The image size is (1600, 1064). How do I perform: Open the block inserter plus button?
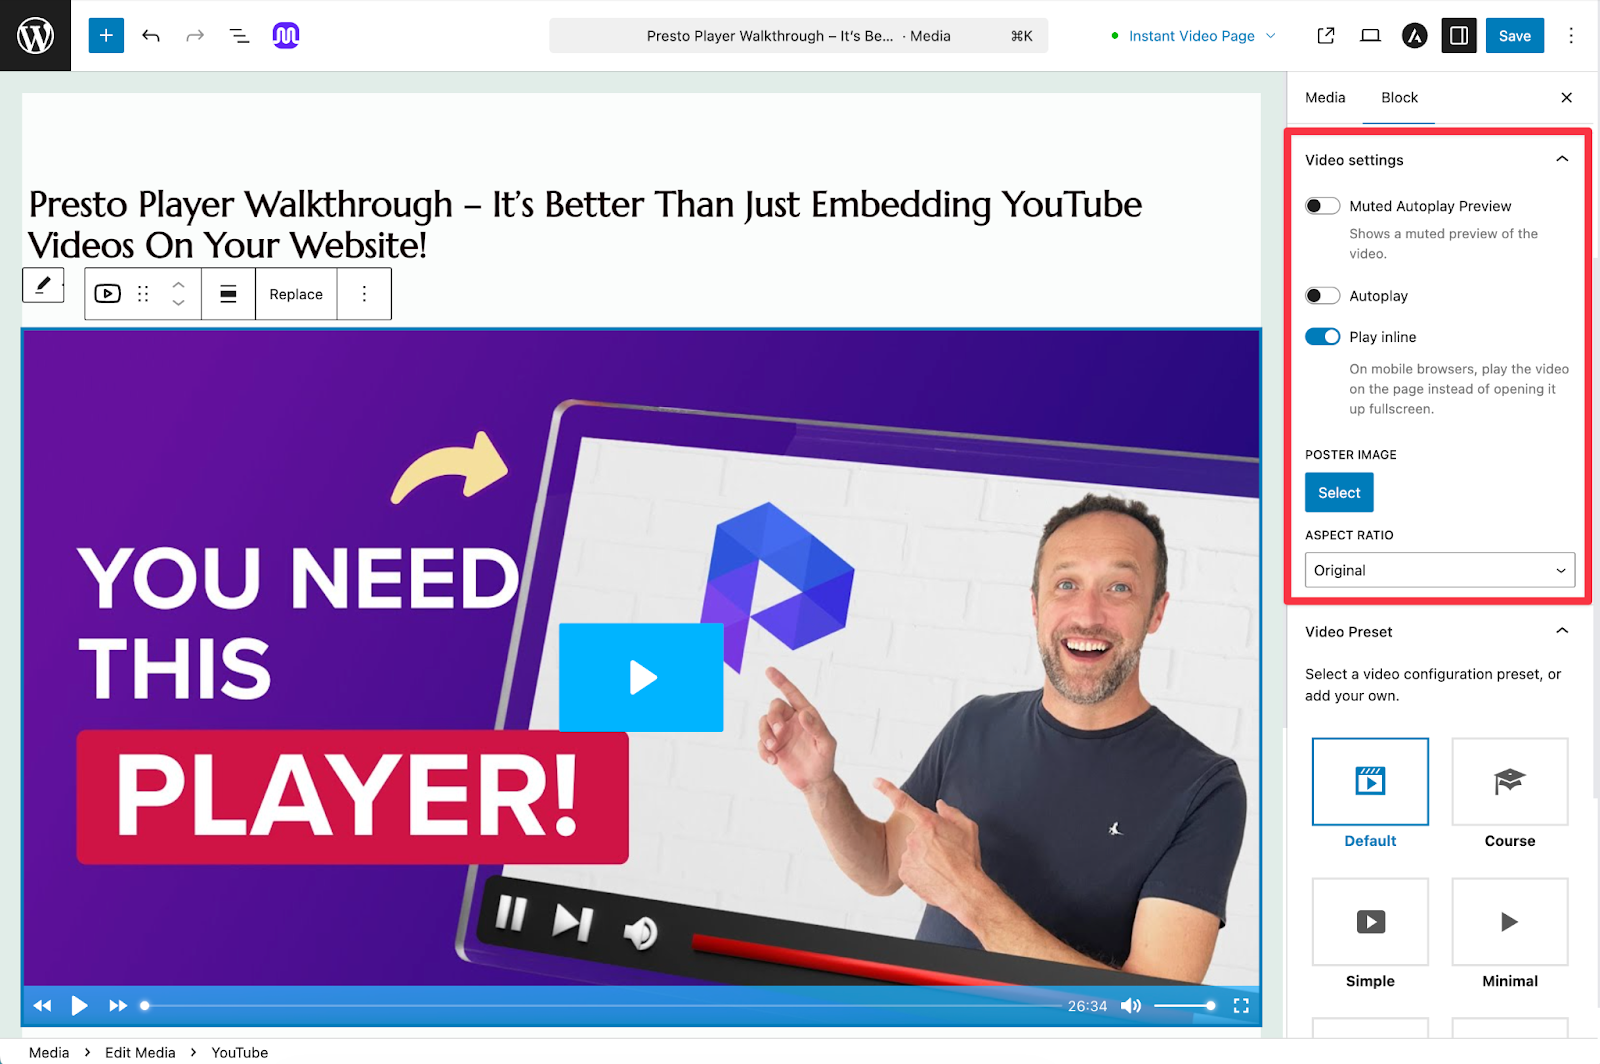(x=106, y=36)
